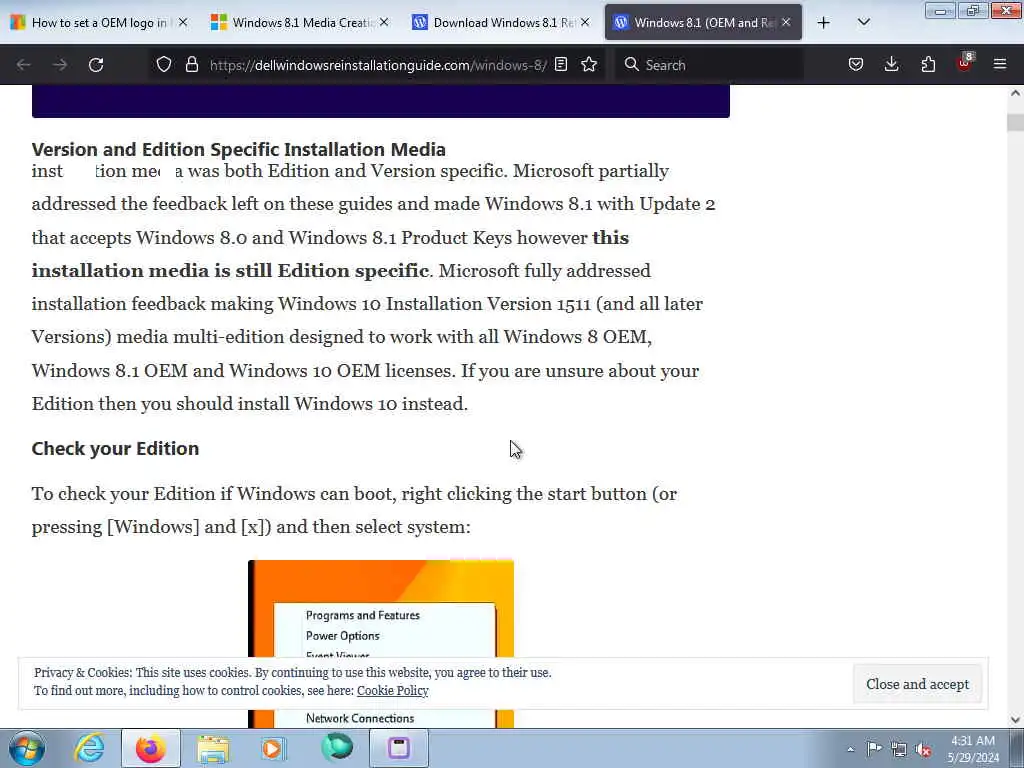Click the page scrollbar down arrow
The width and height of the screenshot is (1024, 768).
click(x=1015, y=720)
